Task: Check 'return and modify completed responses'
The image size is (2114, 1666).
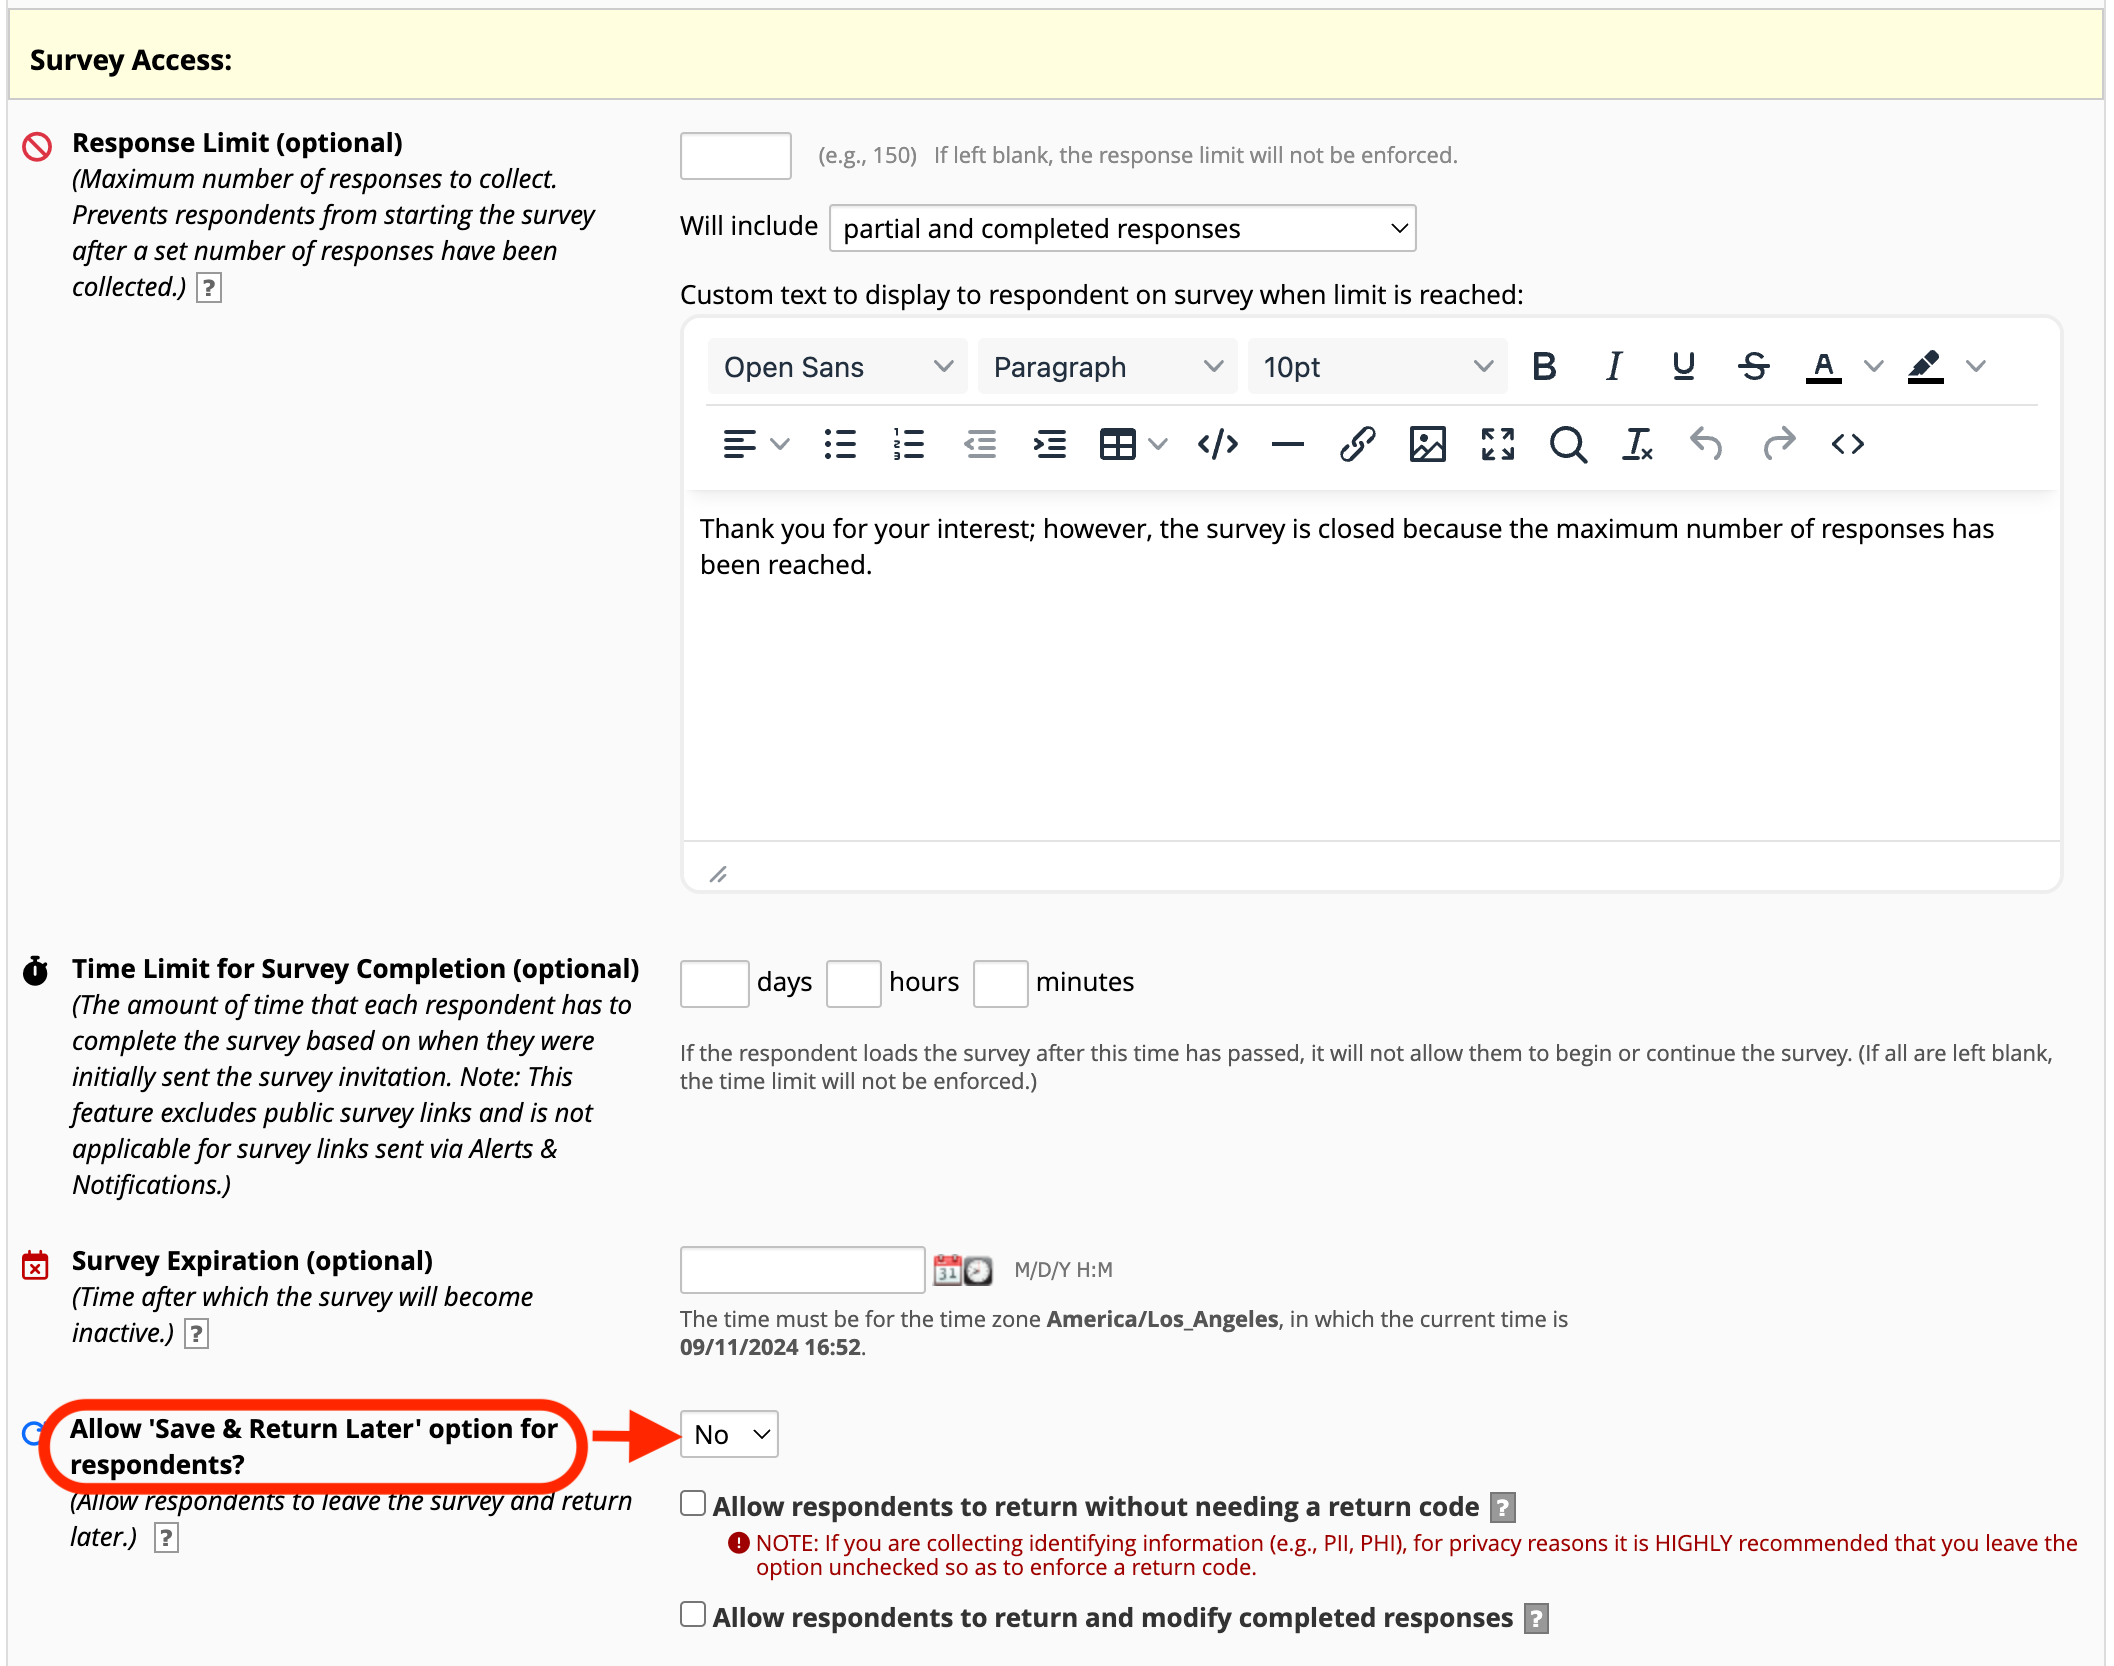Action: click(x=693, y=1614)
